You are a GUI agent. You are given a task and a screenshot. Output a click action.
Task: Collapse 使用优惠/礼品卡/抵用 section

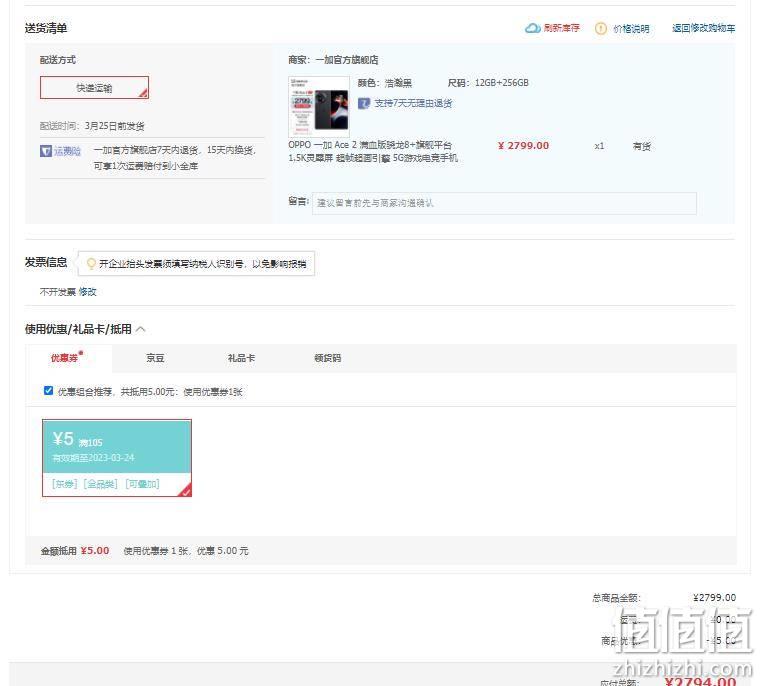140,329
